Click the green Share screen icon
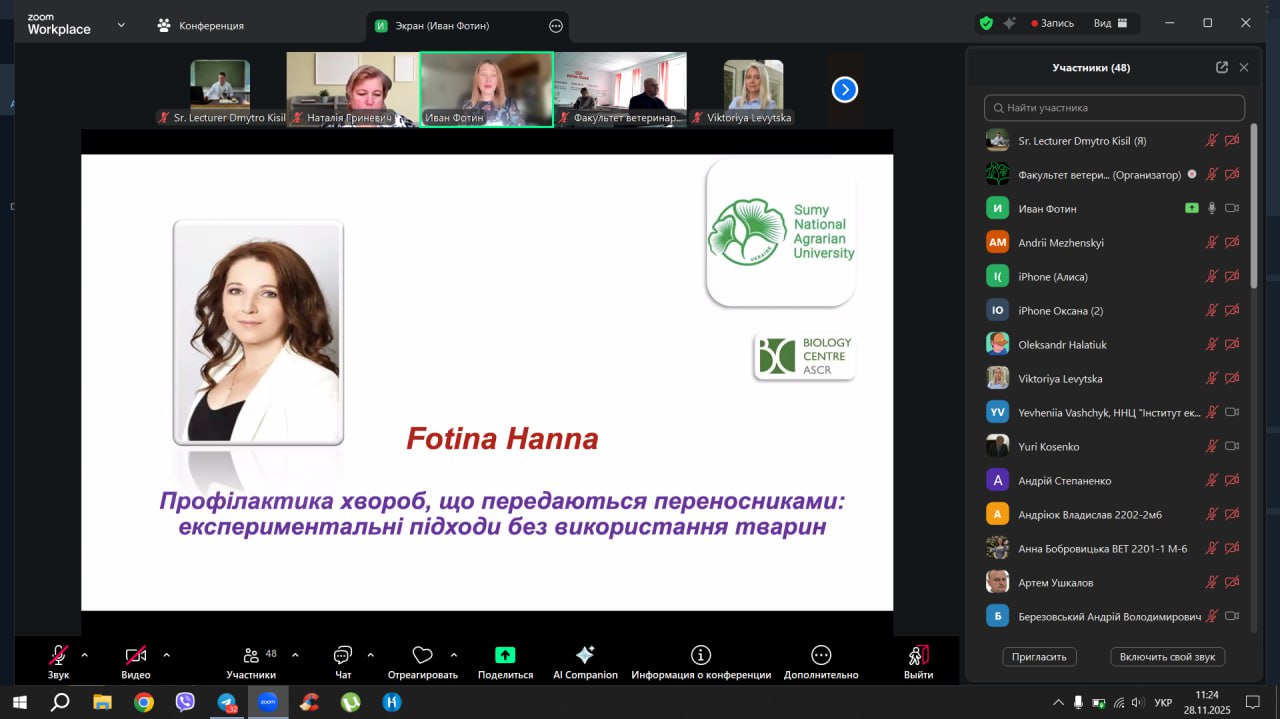Image resolution: width=1280 pixels, height=719 pixels. pyautogui.click(x=505, y=656)
